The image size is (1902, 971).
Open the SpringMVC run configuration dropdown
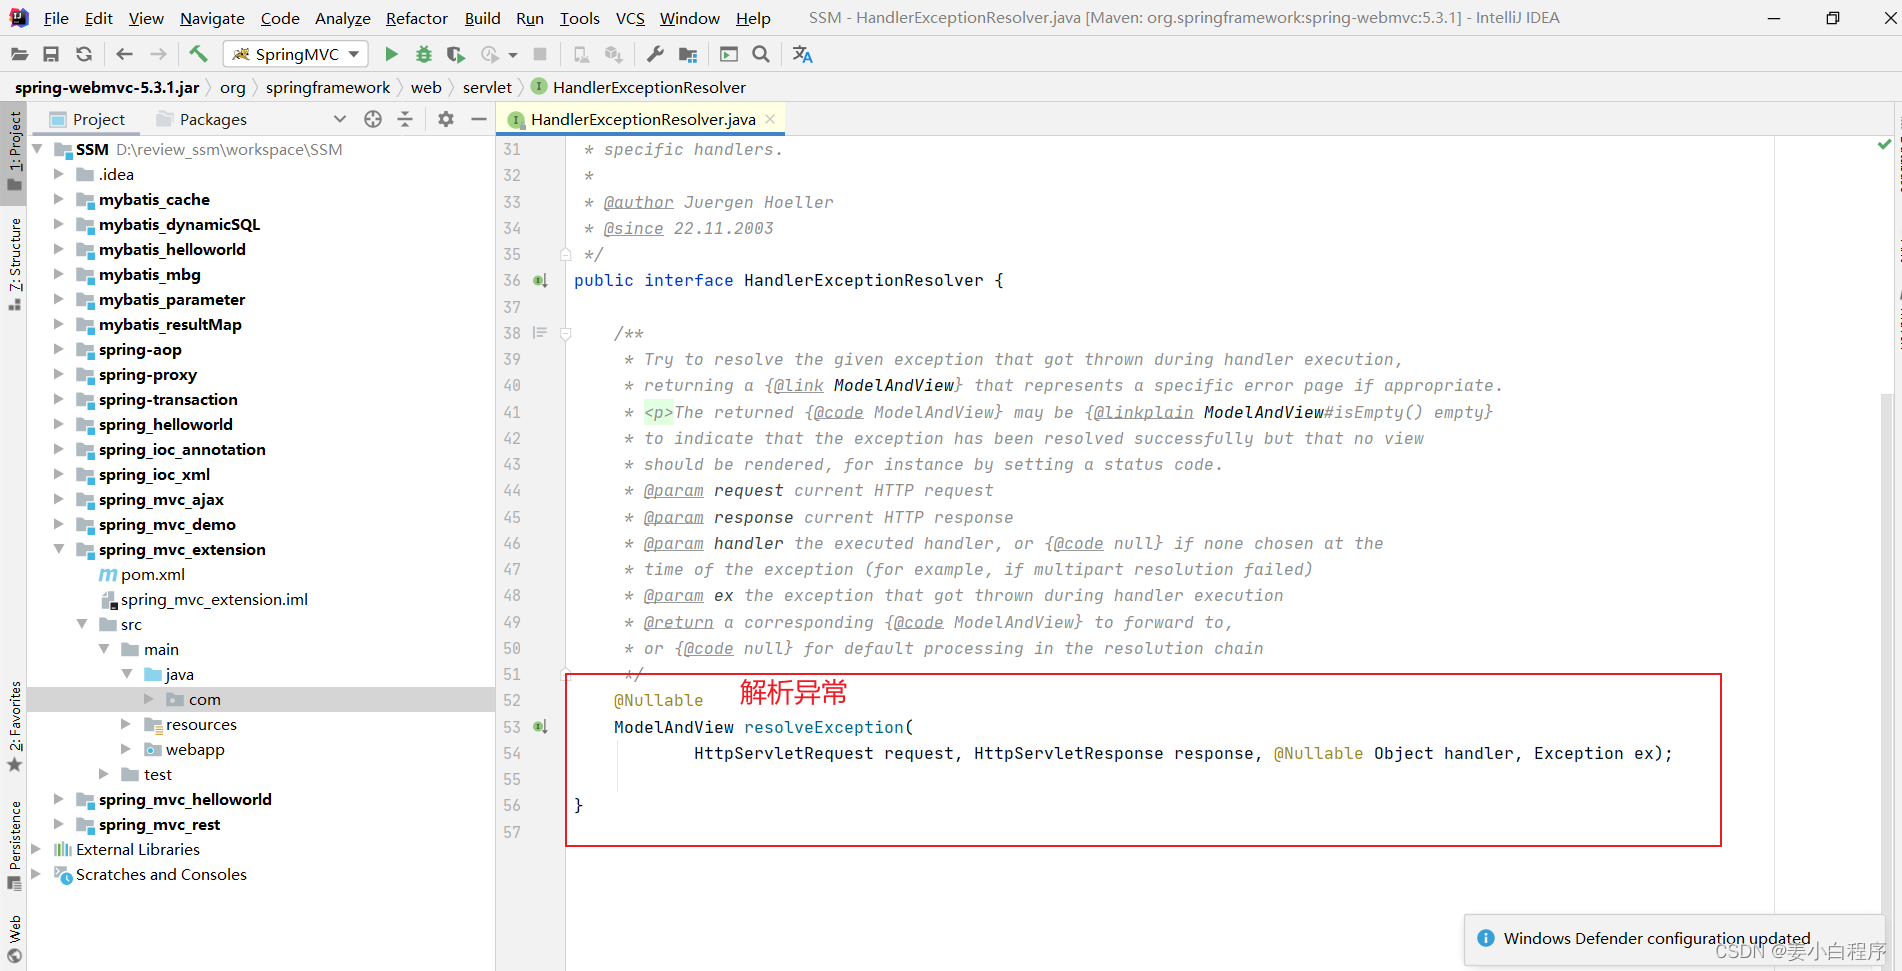[x=354, y=54]
